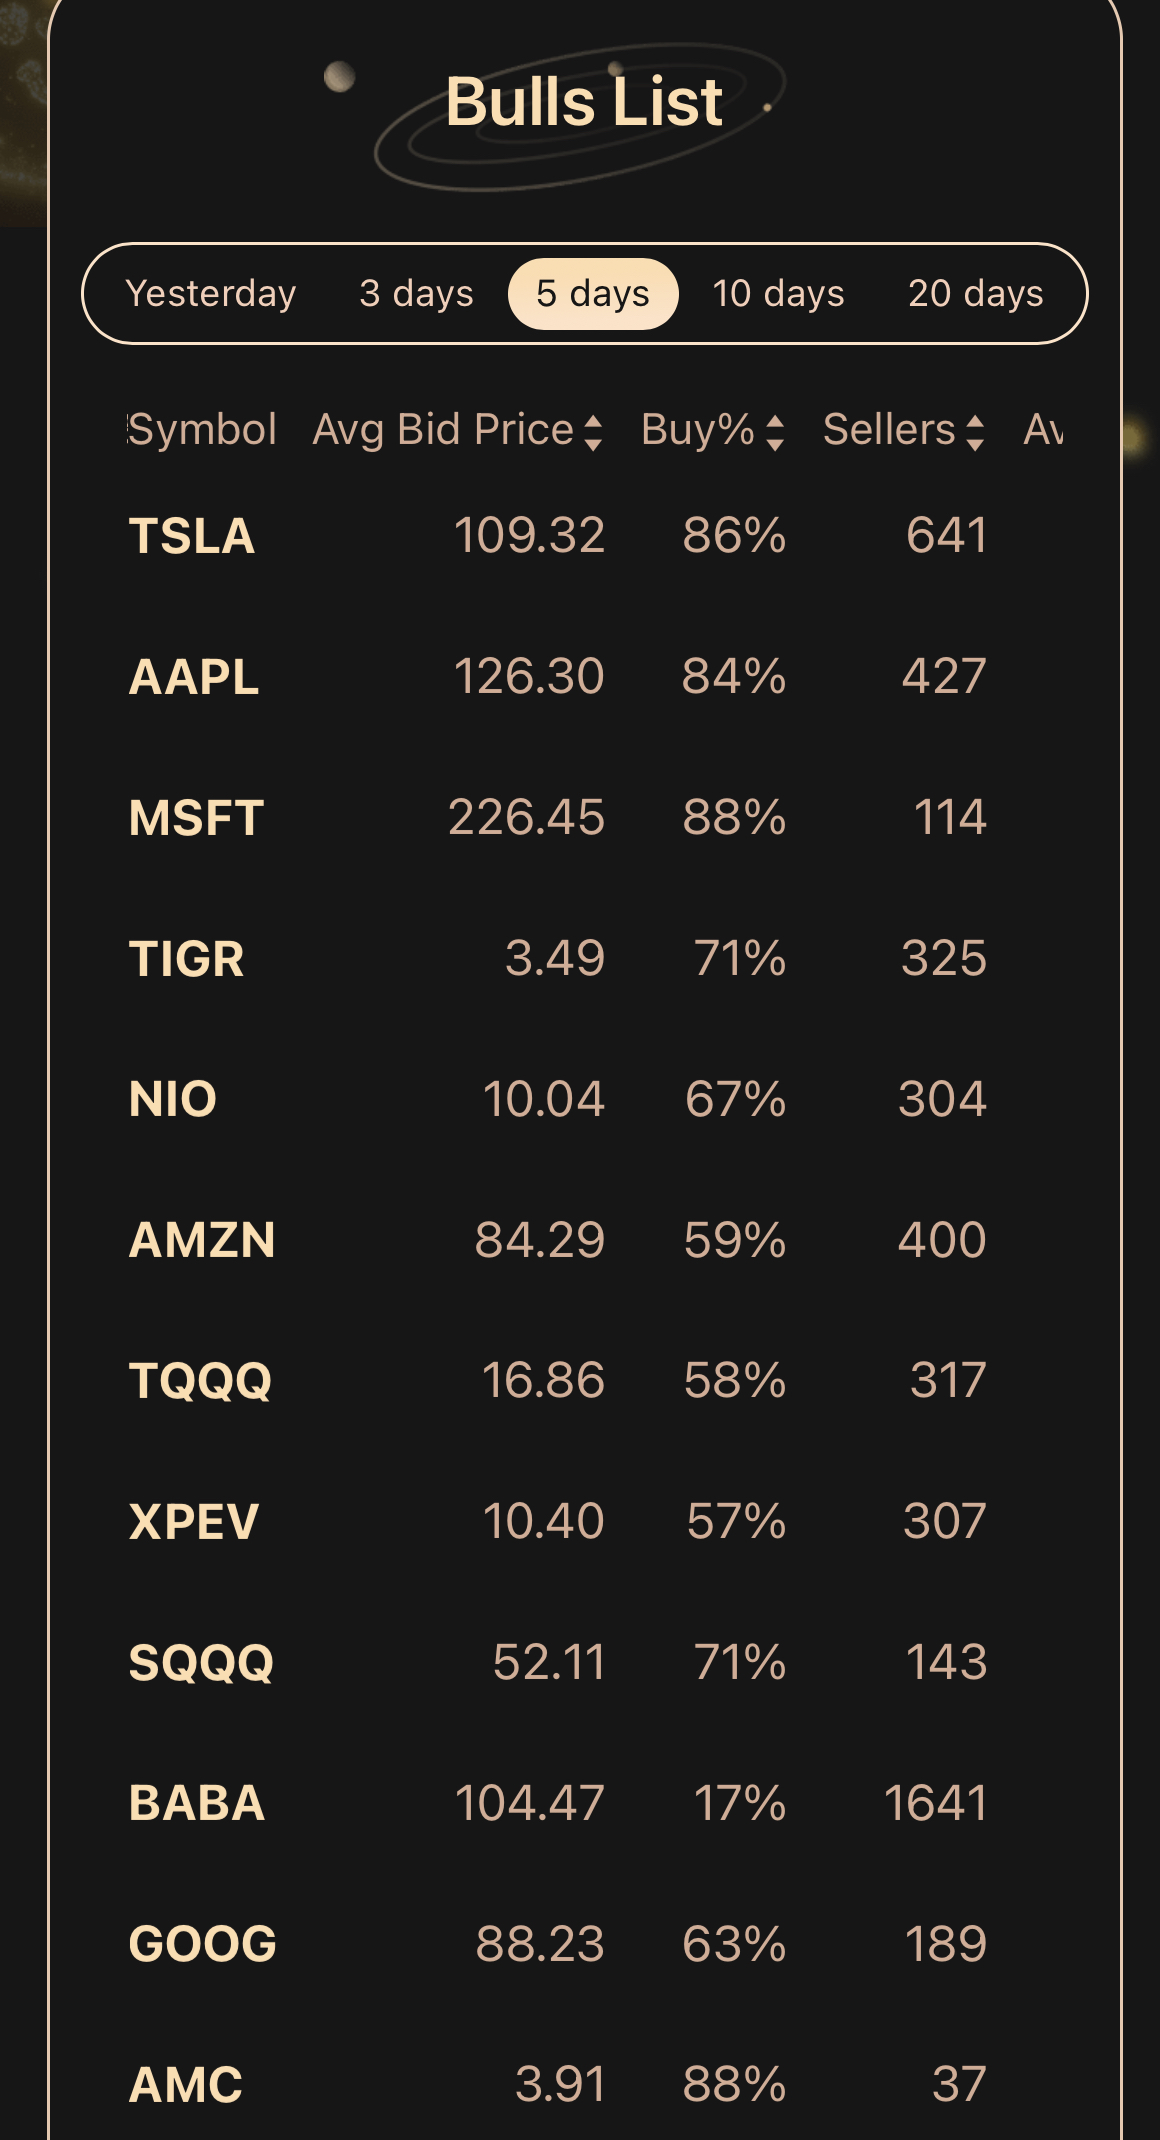Select the 5 days range
The image size is (1160, 2140).
tap(593, 293)
